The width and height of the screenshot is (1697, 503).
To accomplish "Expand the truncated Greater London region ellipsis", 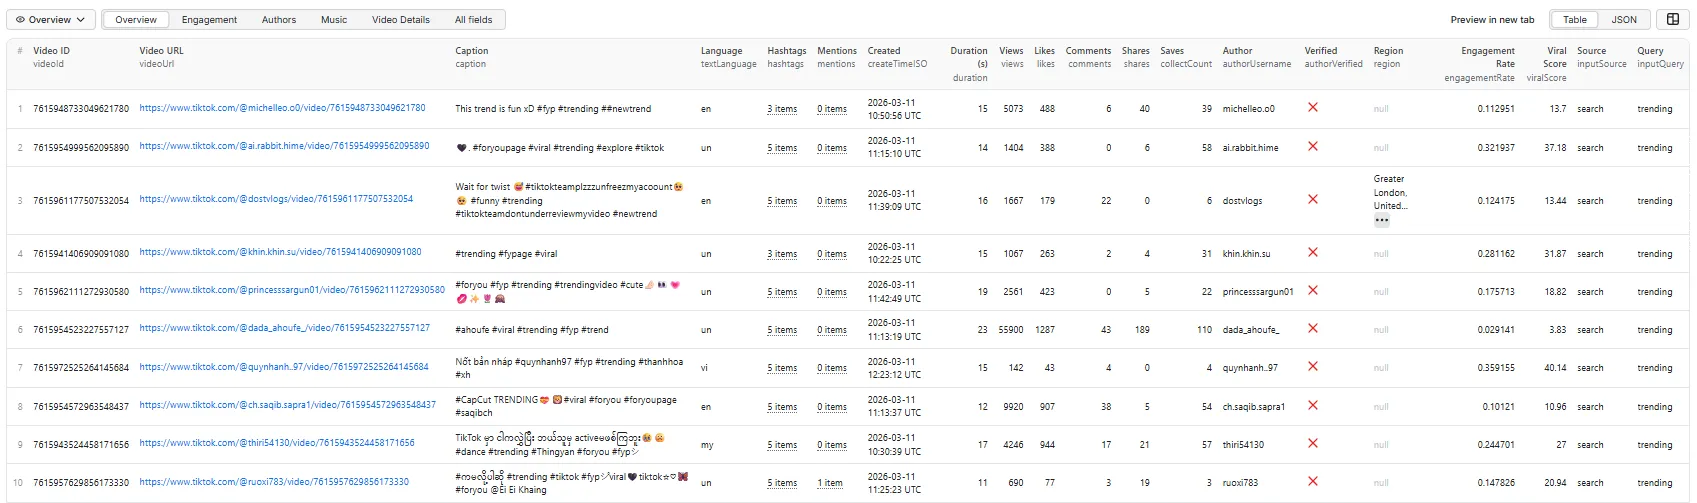I will (x=1382, y=220).
